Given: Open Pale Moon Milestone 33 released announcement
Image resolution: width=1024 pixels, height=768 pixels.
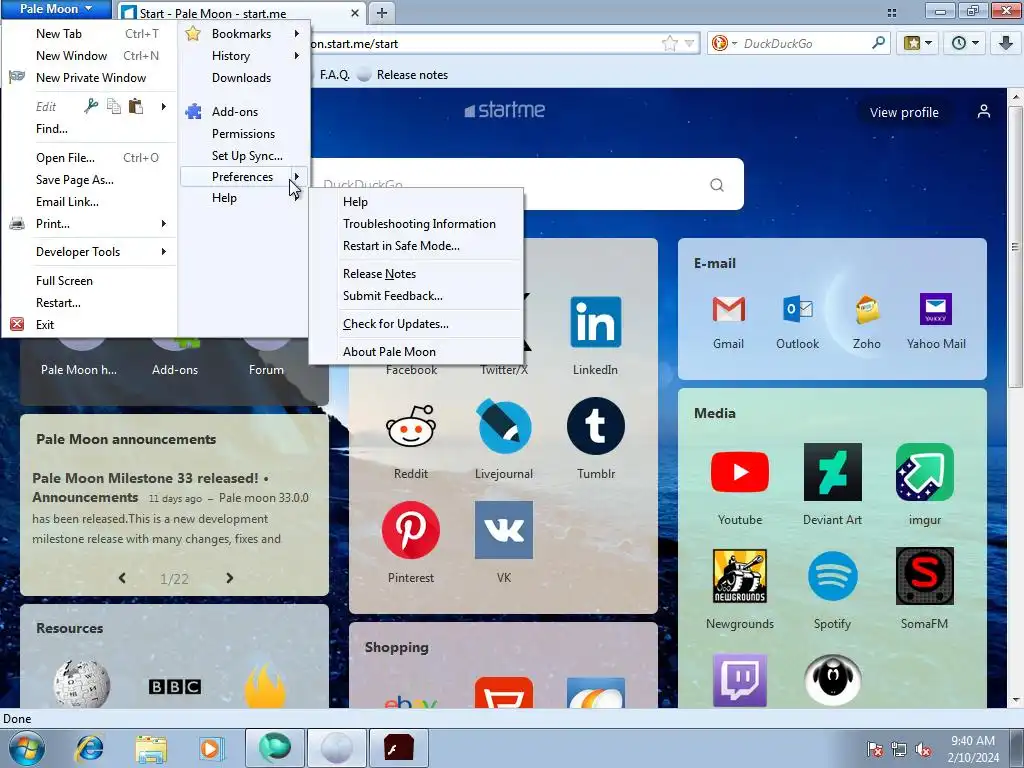Looking at the screenshot, I should pyautogui.click(x=150, y=487).
